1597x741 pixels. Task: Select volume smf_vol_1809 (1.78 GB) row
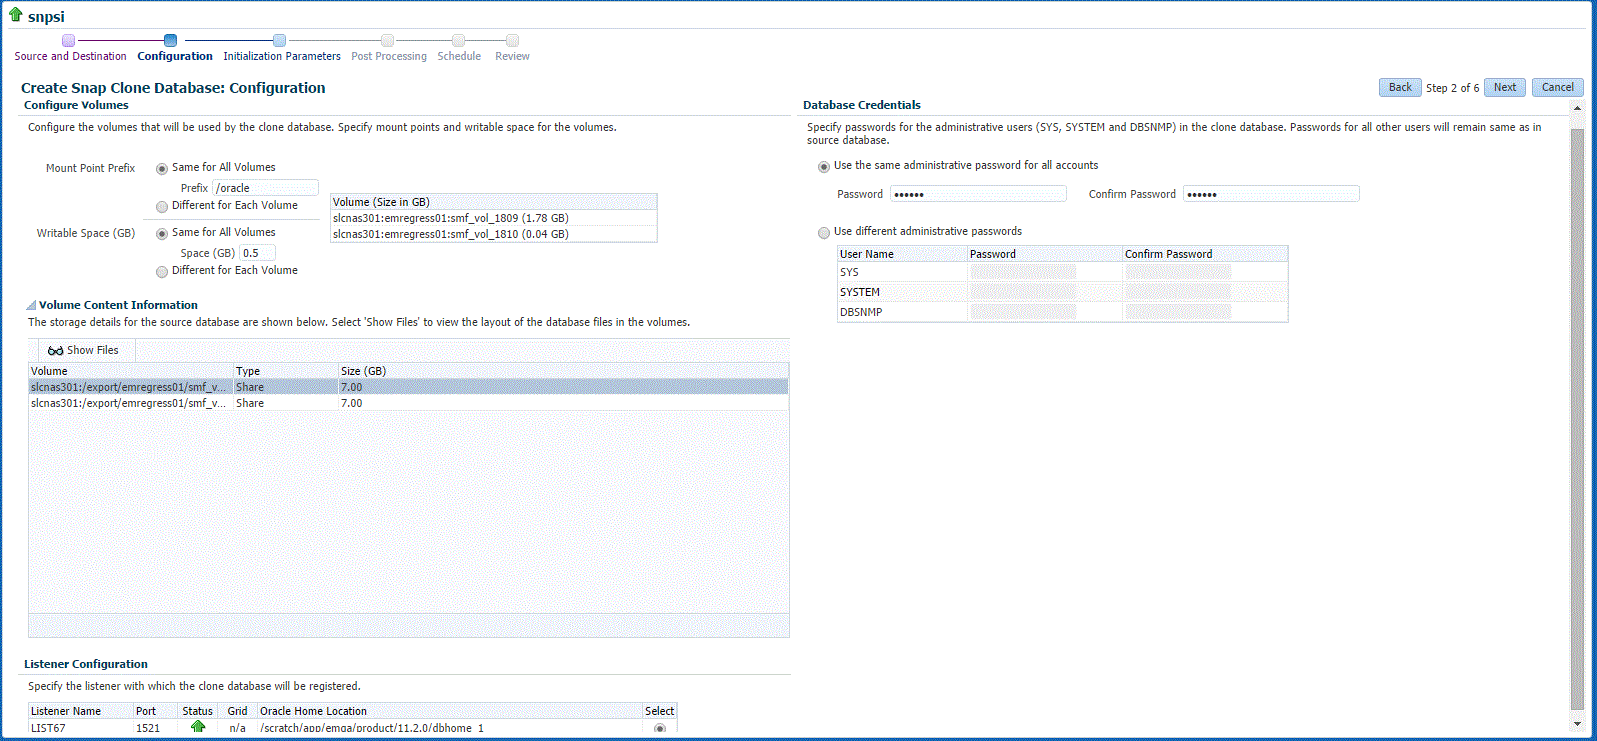493,218
